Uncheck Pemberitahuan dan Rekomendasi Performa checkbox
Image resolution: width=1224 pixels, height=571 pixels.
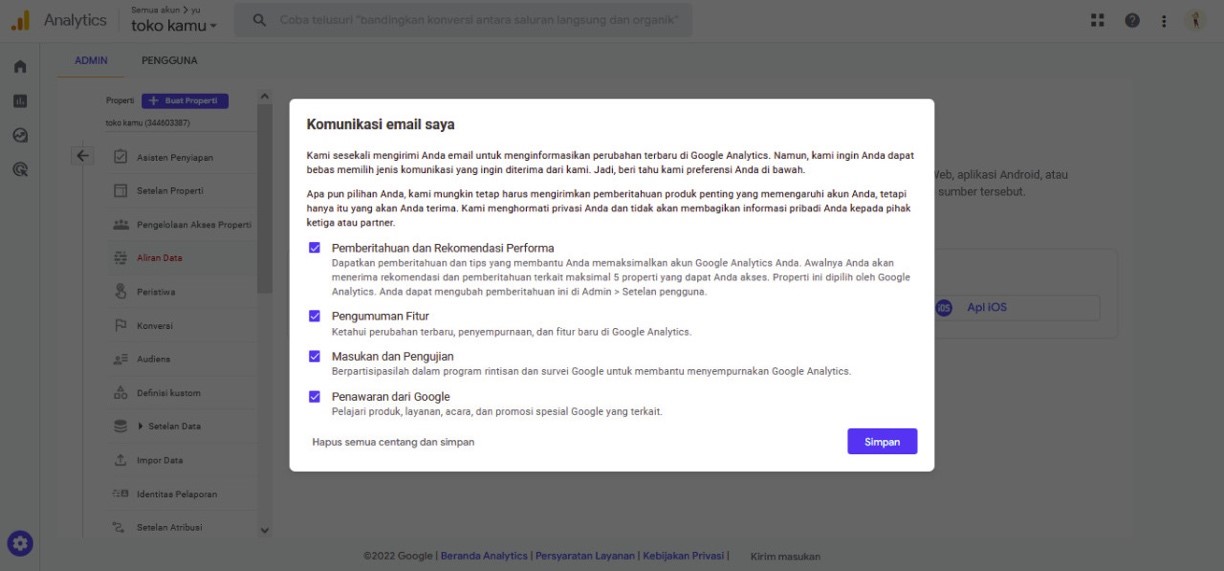click(315, 247)
